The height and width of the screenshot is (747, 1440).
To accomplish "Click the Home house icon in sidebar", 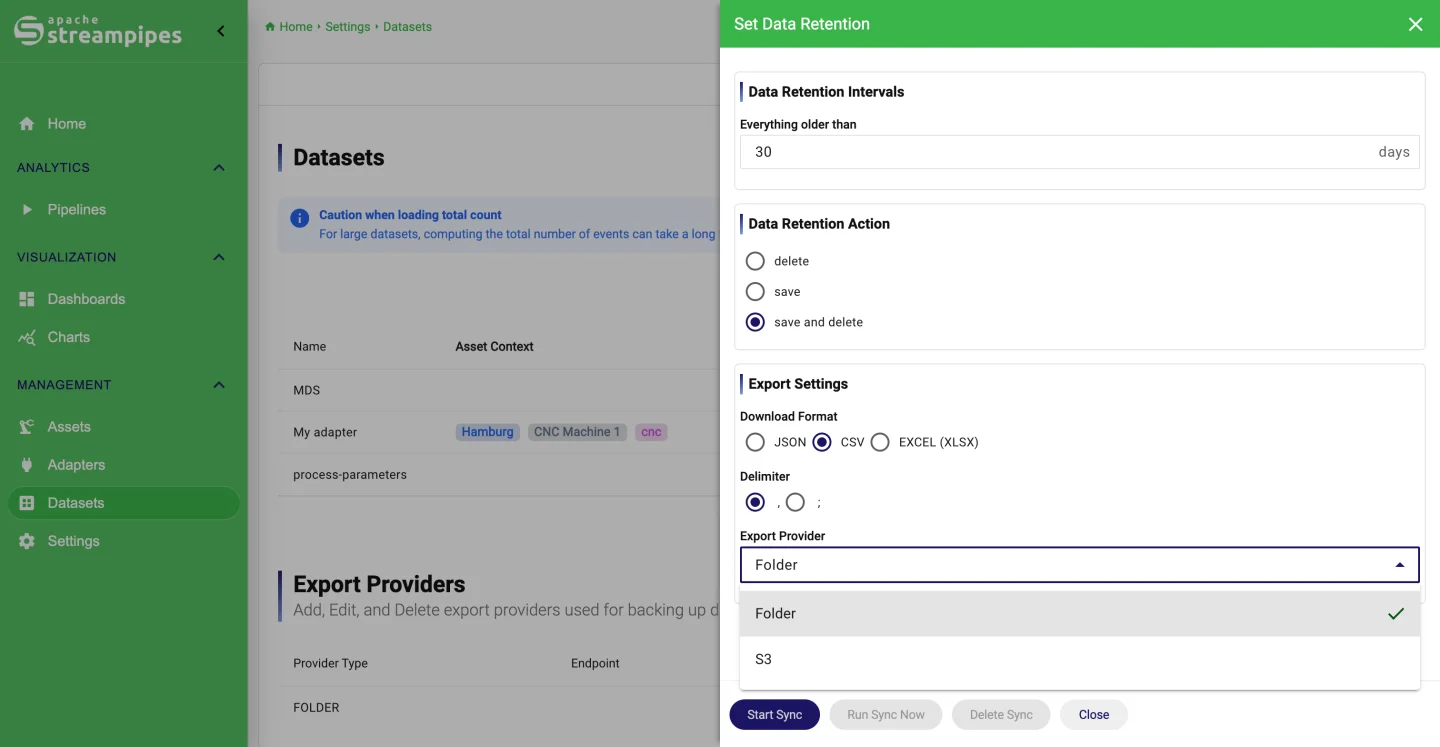I will pyautogui.click(x=27, y=124).
